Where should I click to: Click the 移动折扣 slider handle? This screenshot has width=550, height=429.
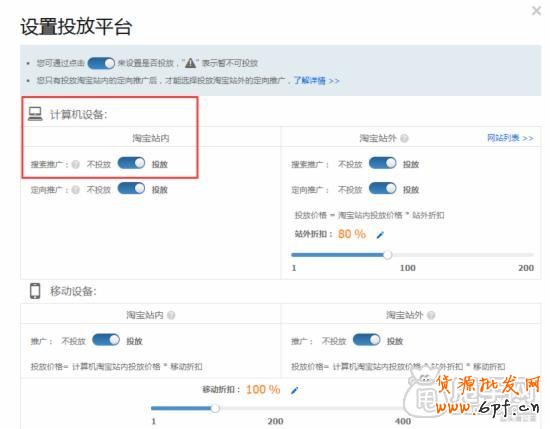coord(215,408)
